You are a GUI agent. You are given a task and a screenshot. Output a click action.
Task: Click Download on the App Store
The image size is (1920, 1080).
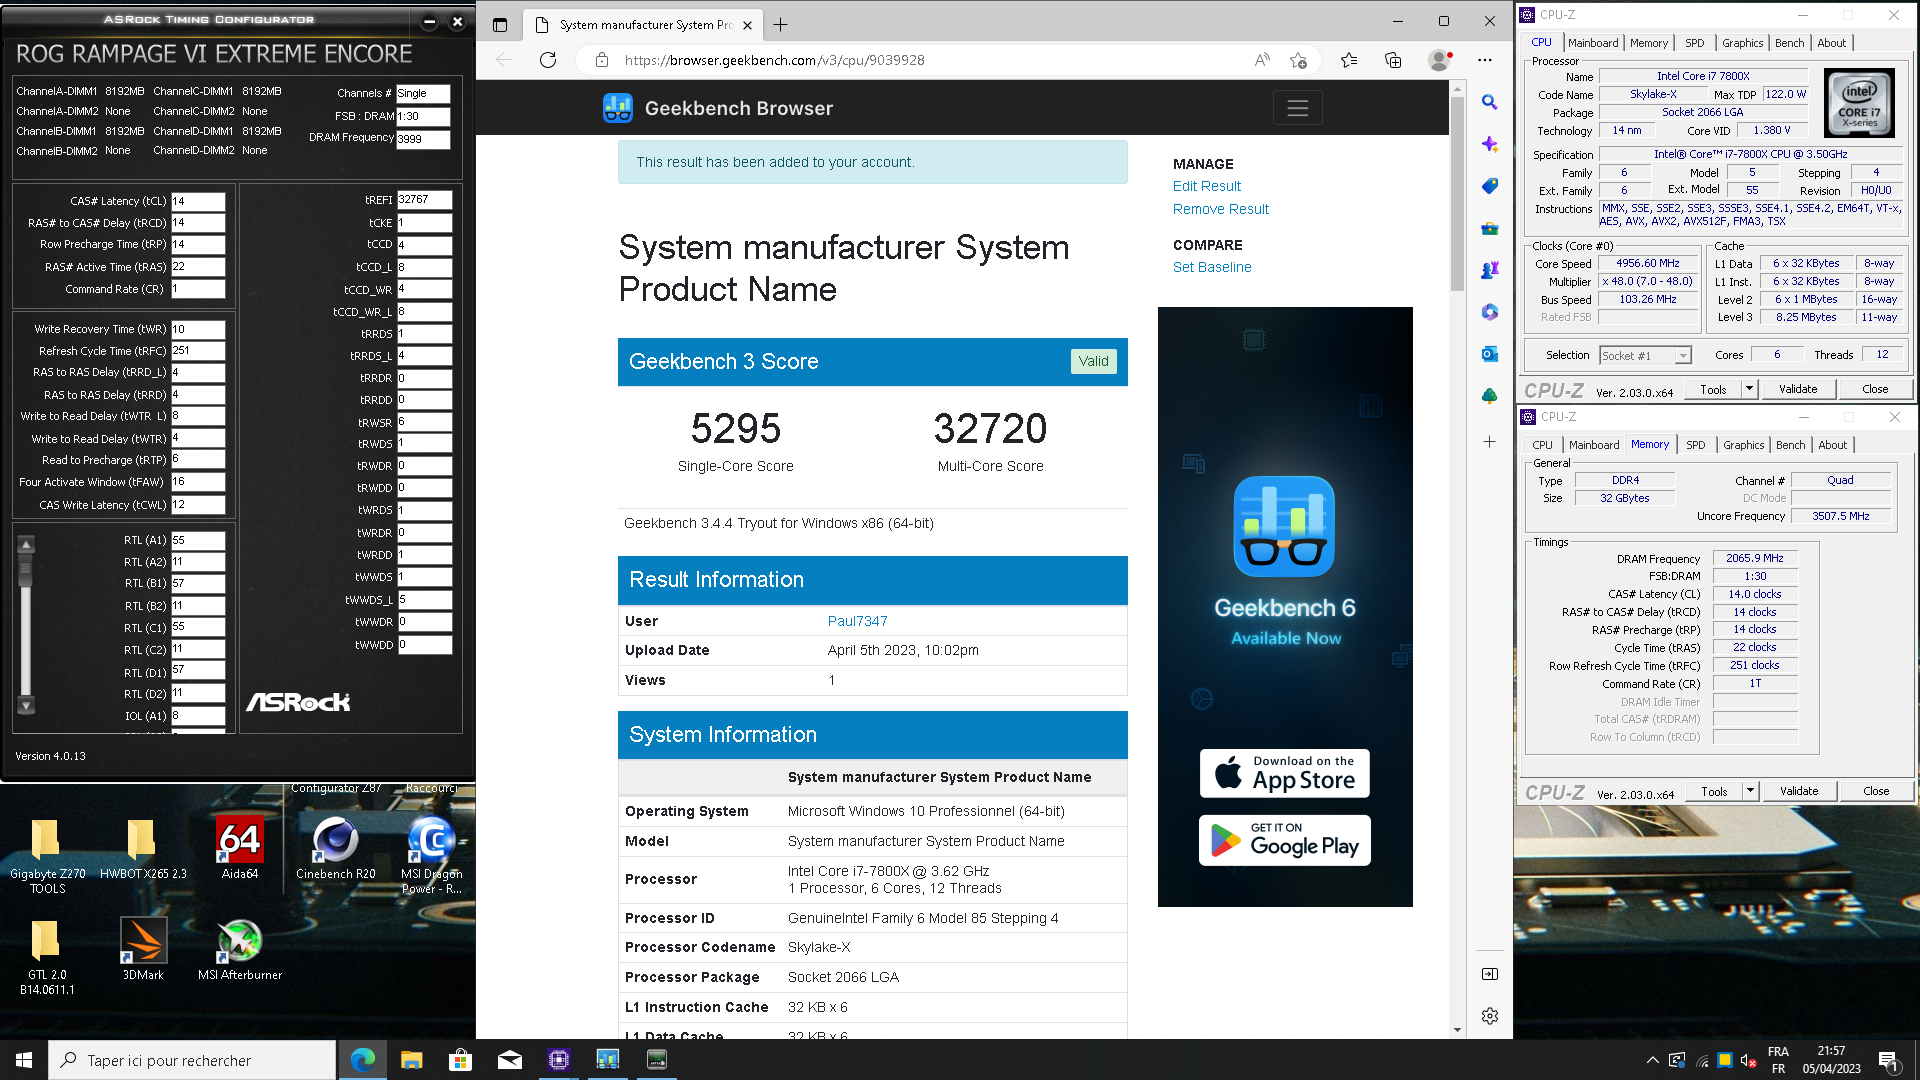pyautogui.click(x=1285, y=773)
